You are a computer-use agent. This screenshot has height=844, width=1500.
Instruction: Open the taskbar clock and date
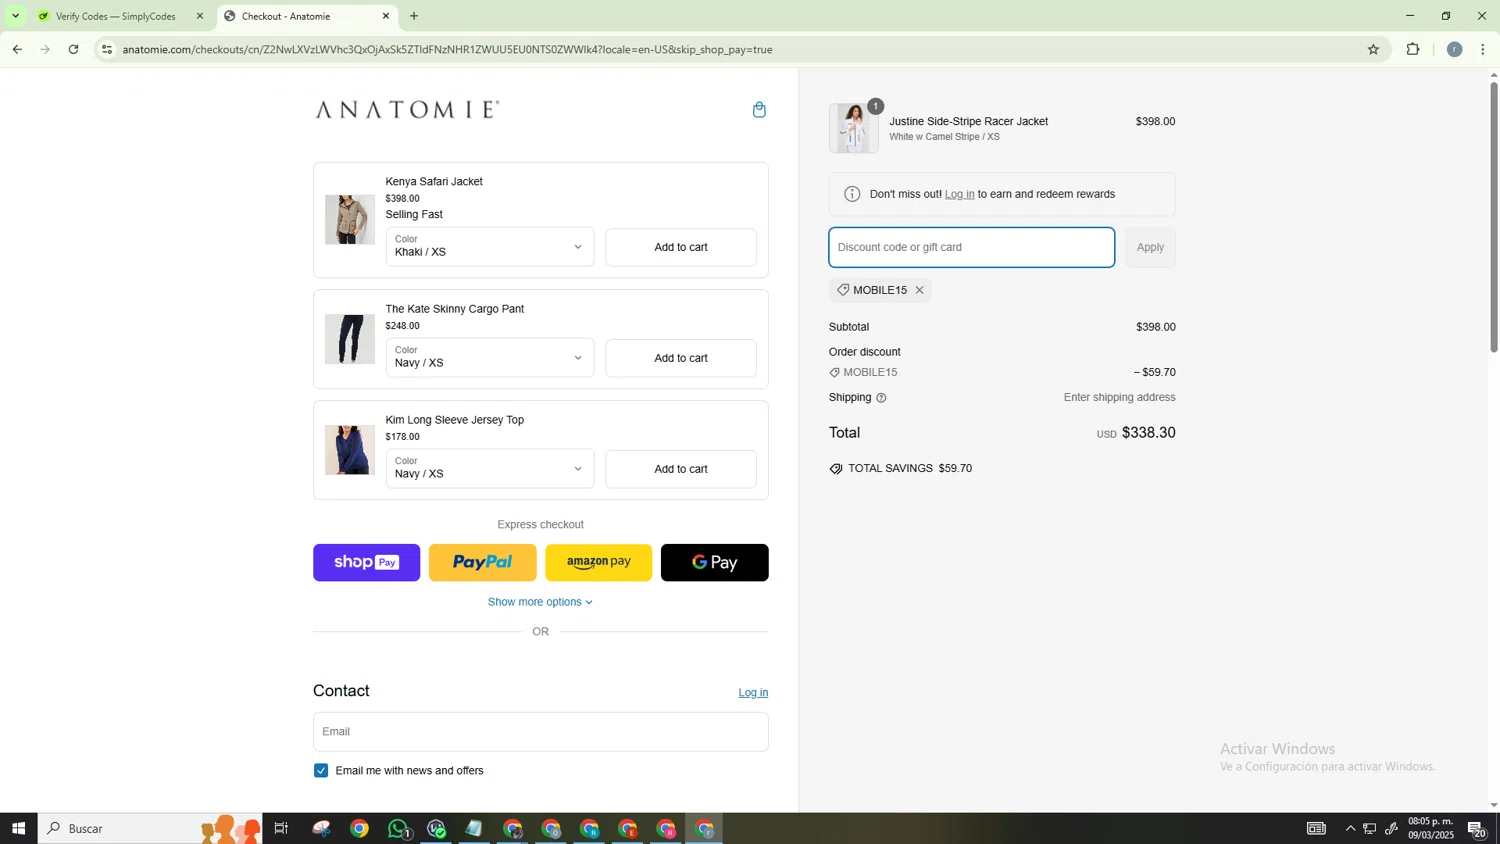click(x=1431, y=828)
